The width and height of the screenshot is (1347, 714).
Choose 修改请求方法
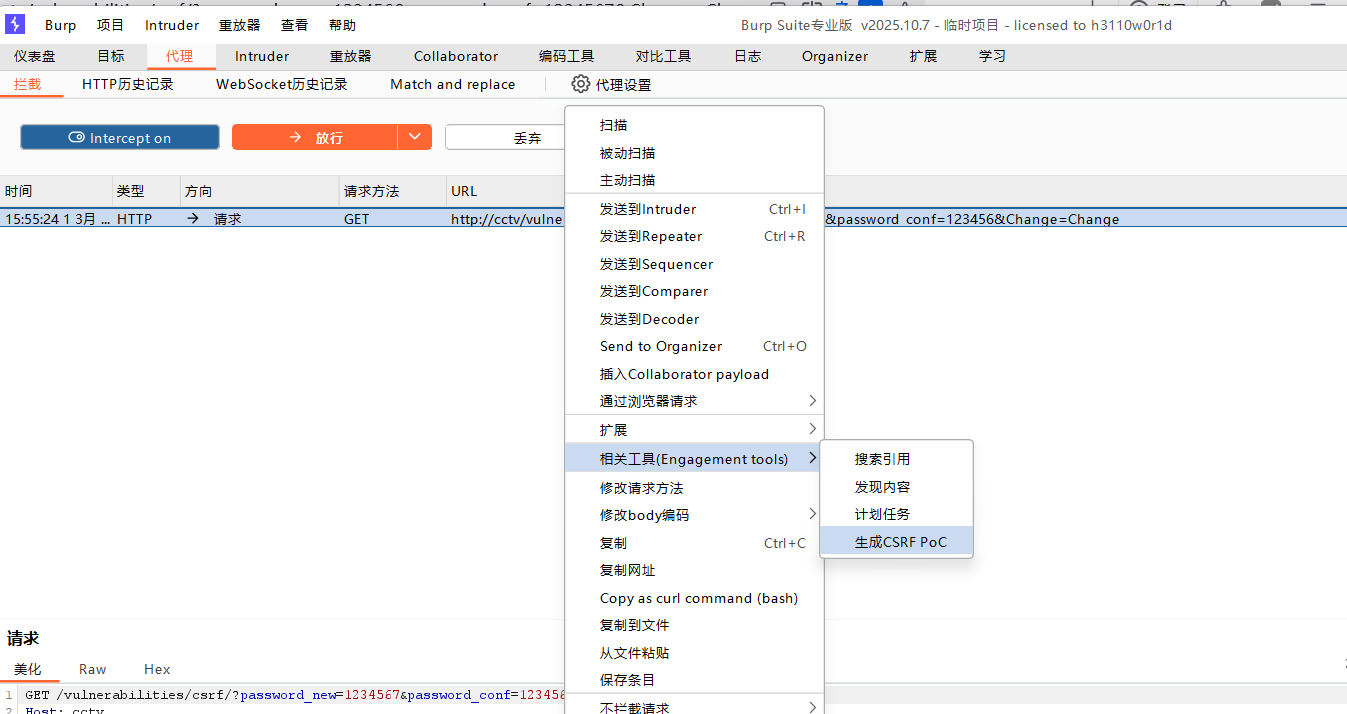[x=694, y=488]
